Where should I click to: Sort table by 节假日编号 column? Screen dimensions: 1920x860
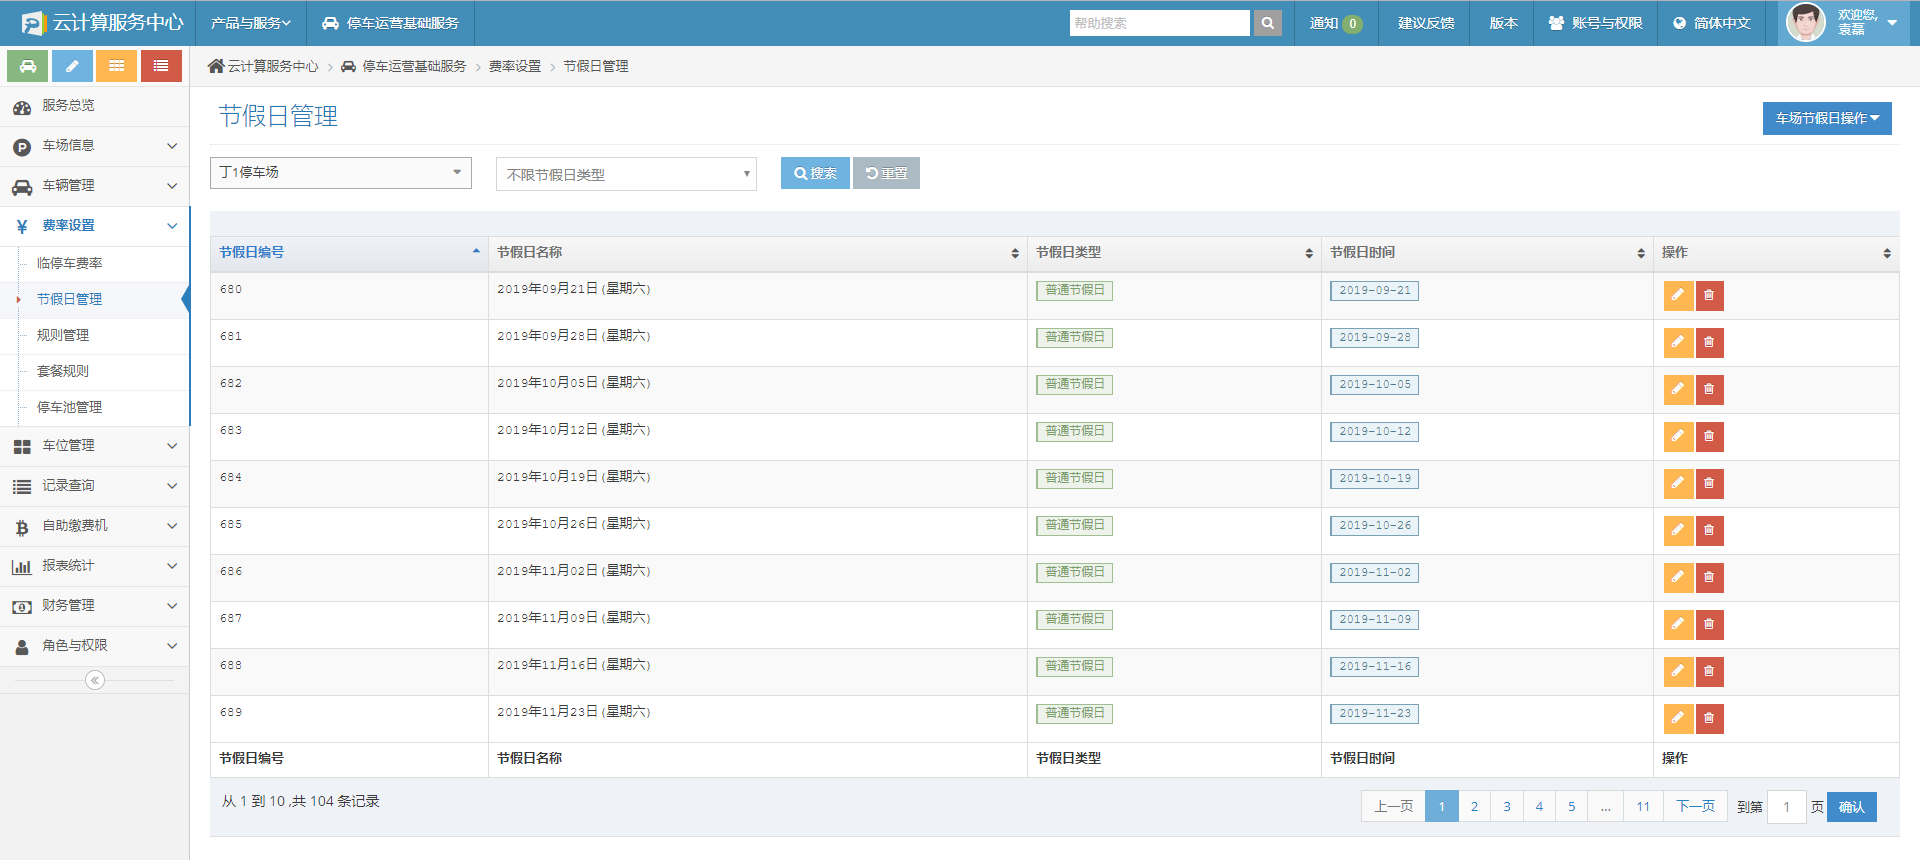[x=348, y=253]
